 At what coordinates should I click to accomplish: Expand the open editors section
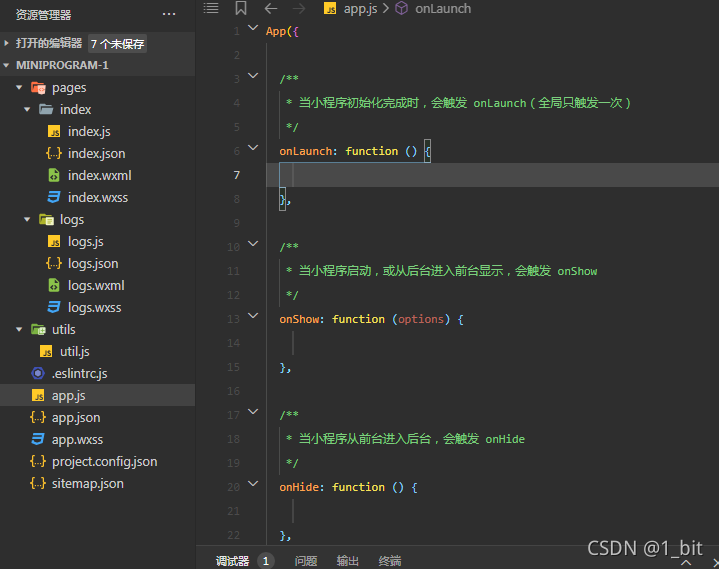pos(6,43)
